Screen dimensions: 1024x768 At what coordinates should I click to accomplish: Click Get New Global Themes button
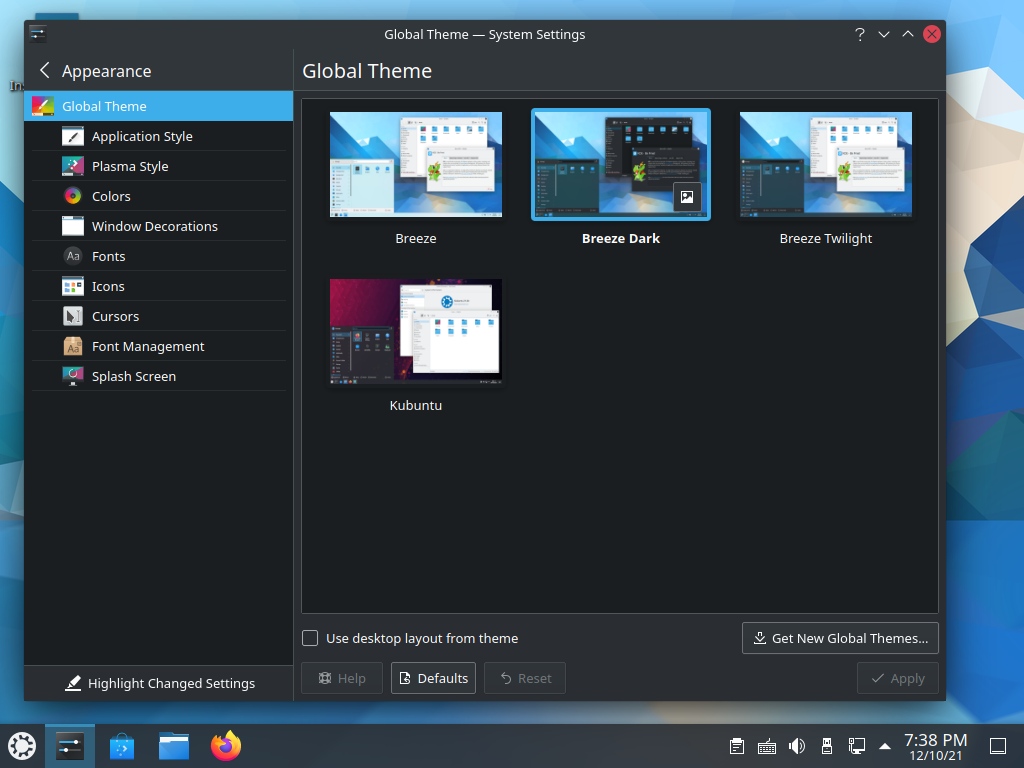840,638
